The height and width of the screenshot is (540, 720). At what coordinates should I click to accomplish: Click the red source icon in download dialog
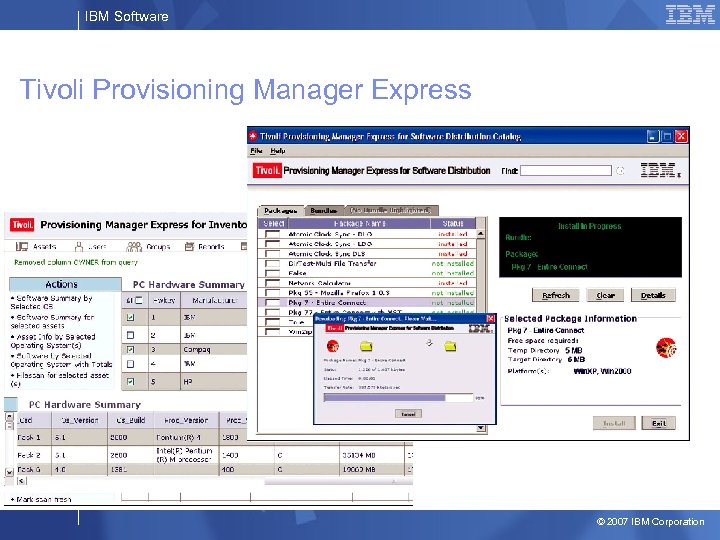click(x=332, y=346)
